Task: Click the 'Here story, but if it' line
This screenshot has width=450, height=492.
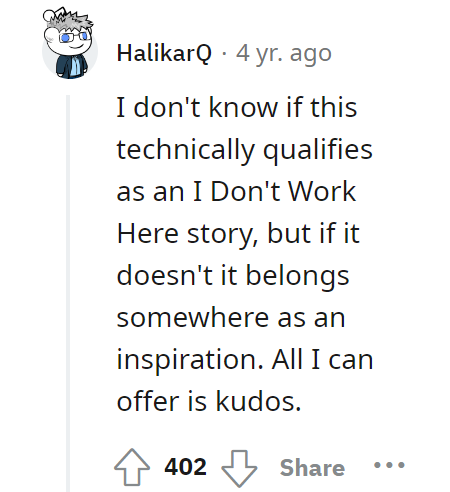Action: 238,234
